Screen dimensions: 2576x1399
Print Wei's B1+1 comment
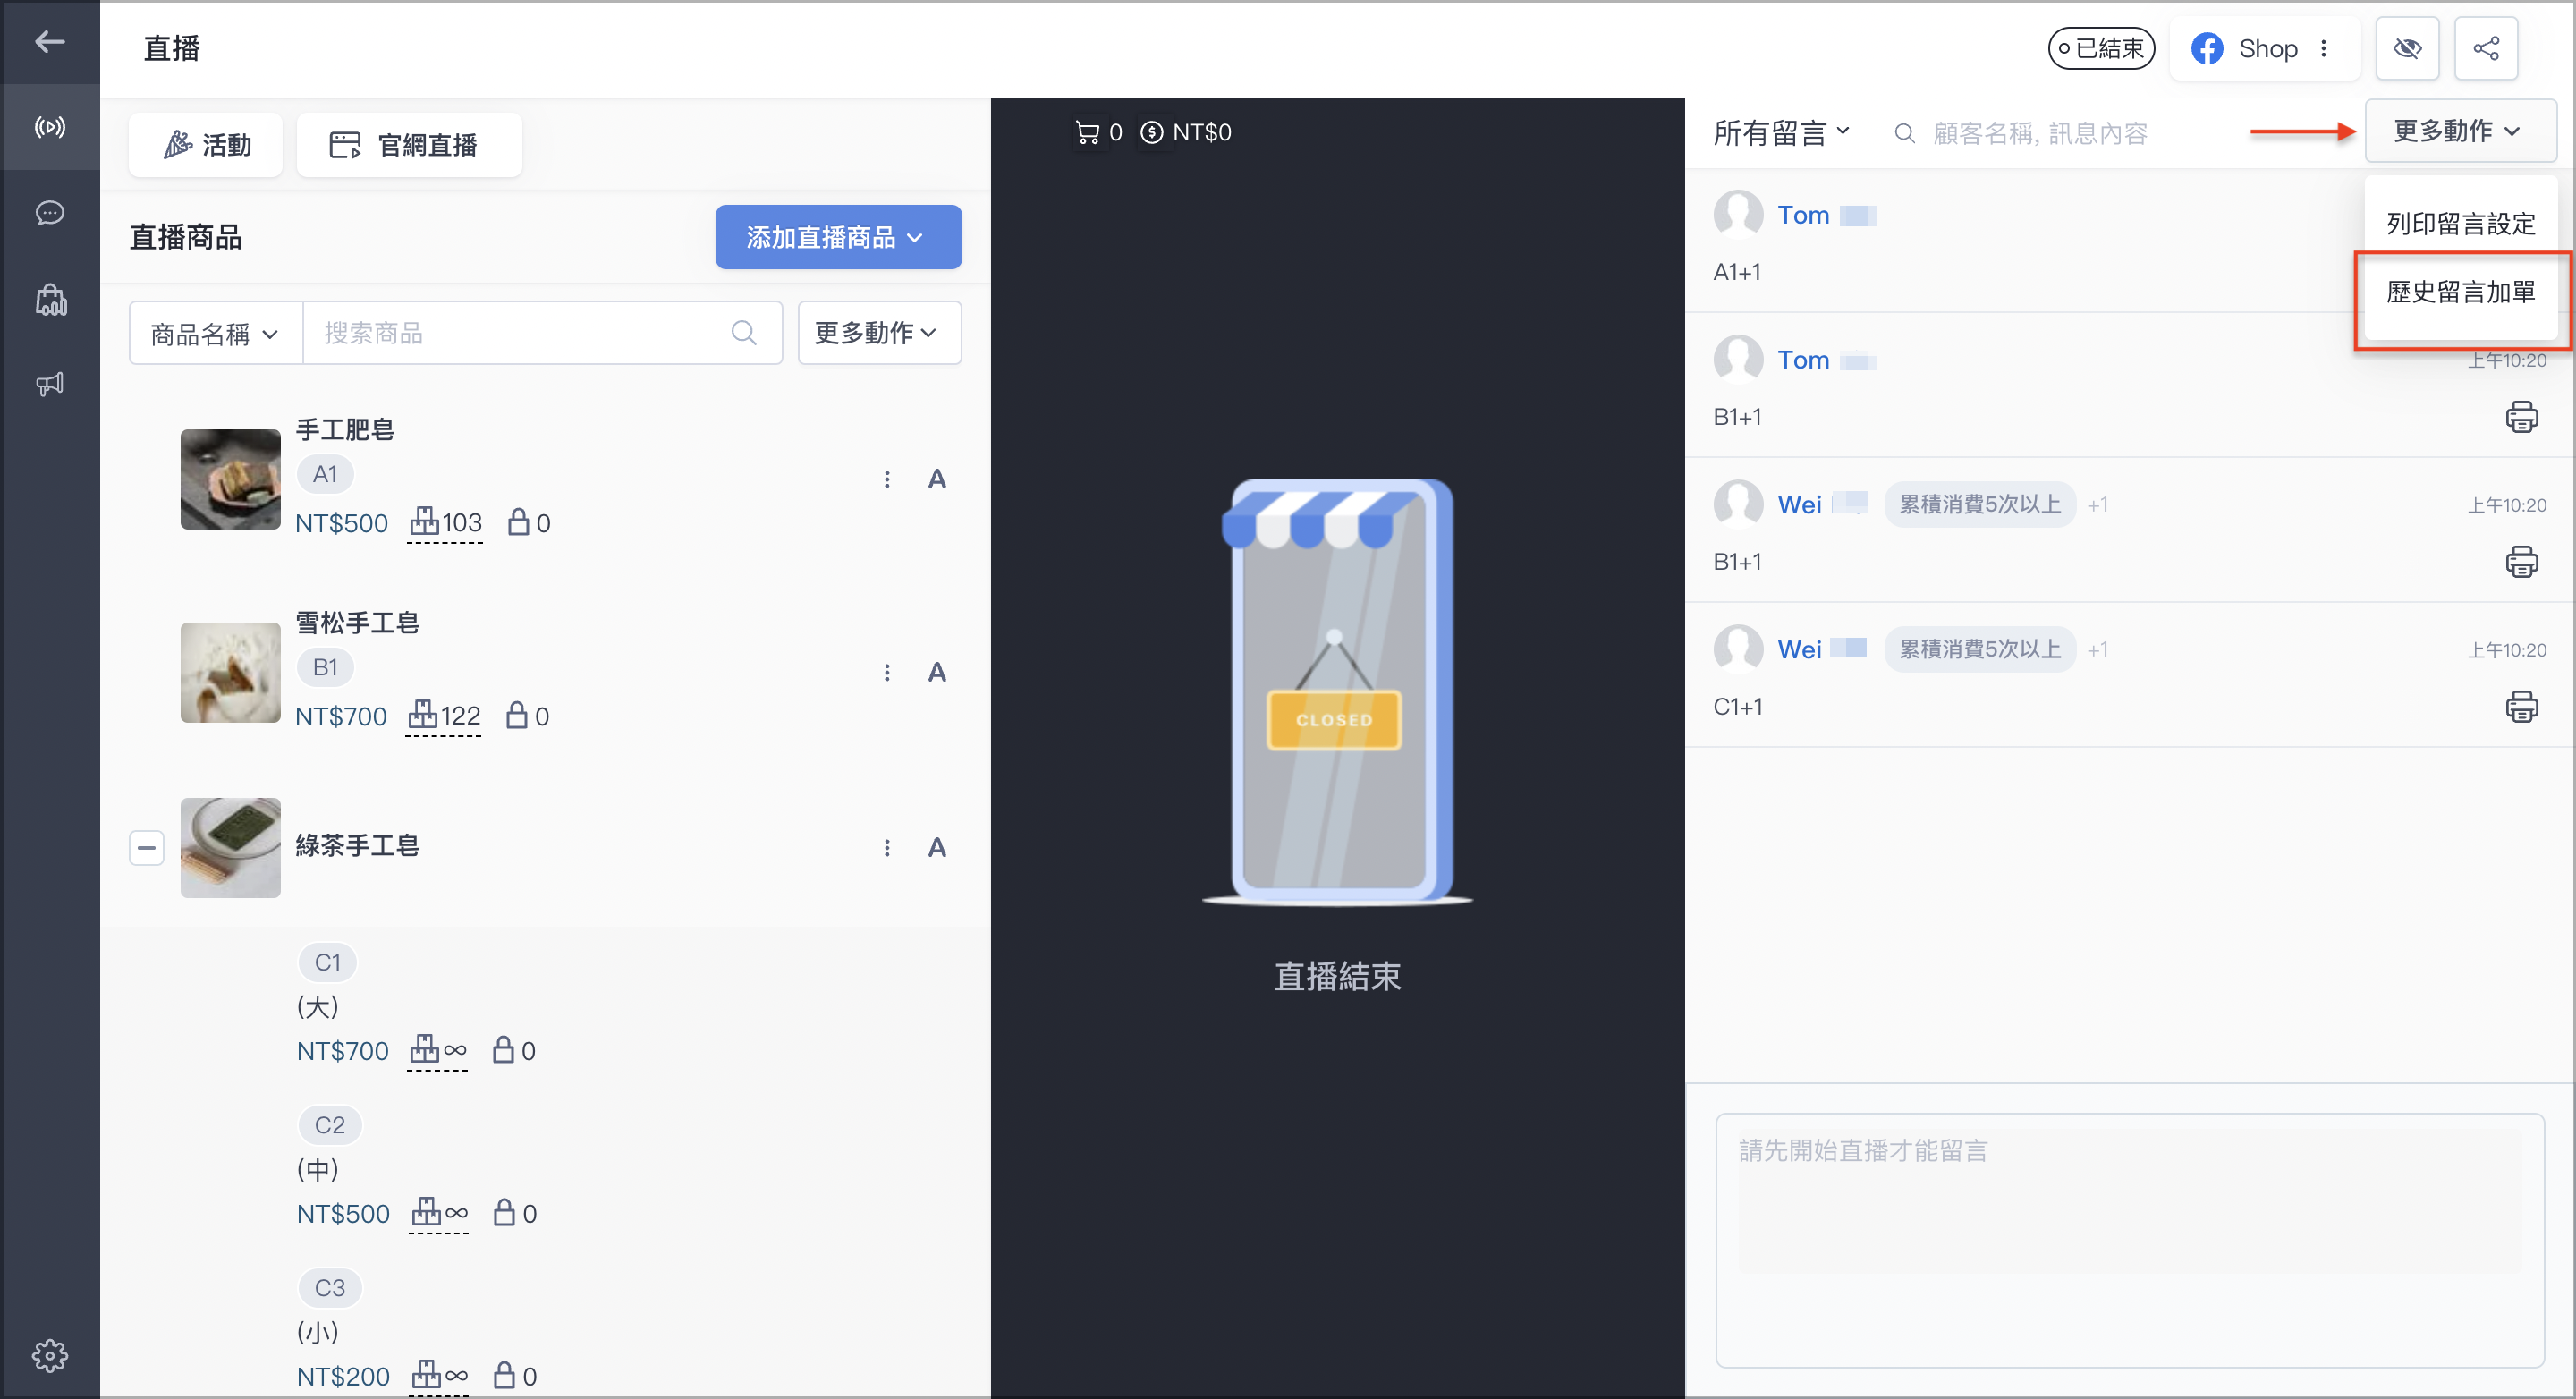click(x=2521, y=561)
